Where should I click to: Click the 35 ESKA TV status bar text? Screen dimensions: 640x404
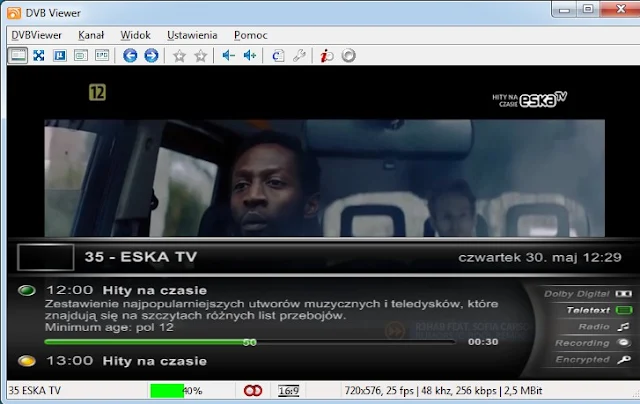(35, 391)
